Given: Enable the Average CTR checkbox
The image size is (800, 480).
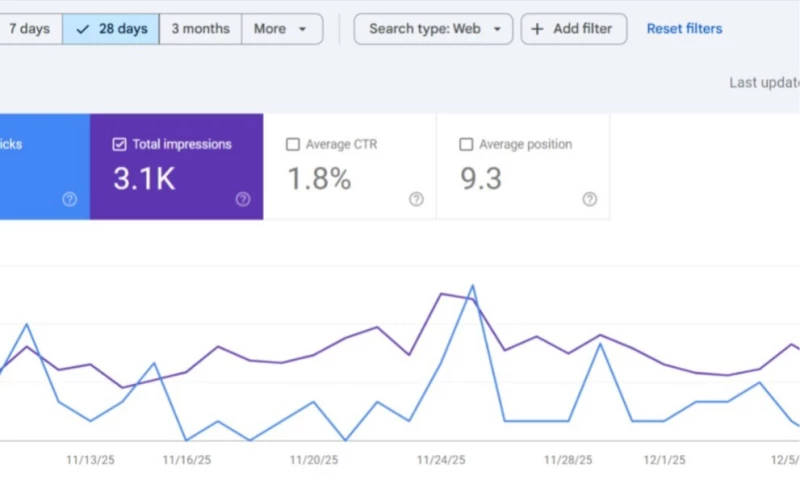Looking at the screenshot, I should [293, 144].
